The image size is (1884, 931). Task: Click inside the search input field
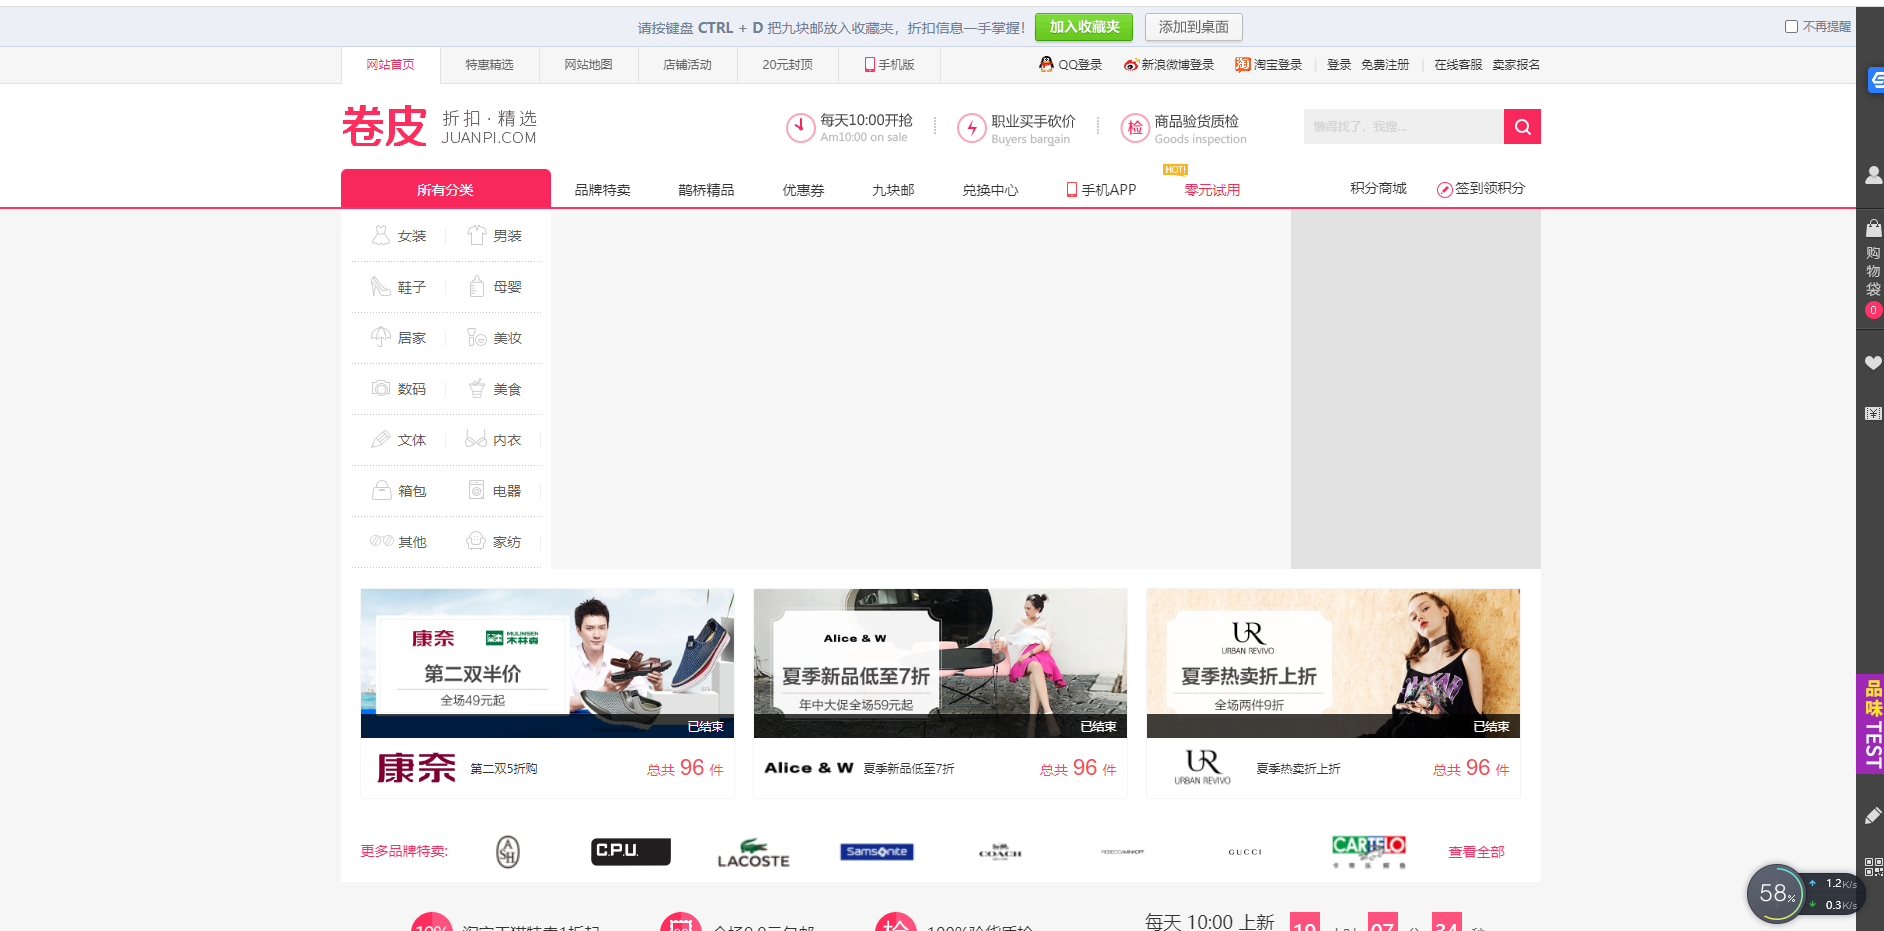[x=1404, y=127]
